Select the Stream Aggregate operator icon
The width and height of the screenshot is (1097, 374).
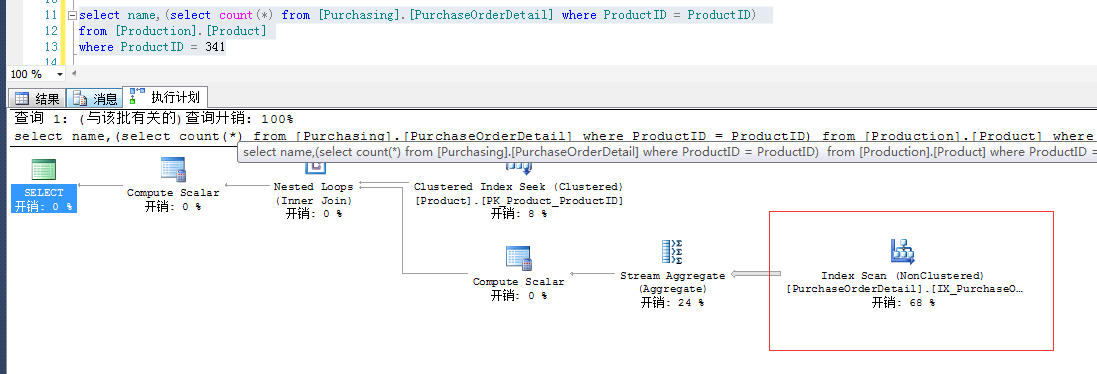coord(672,252)
